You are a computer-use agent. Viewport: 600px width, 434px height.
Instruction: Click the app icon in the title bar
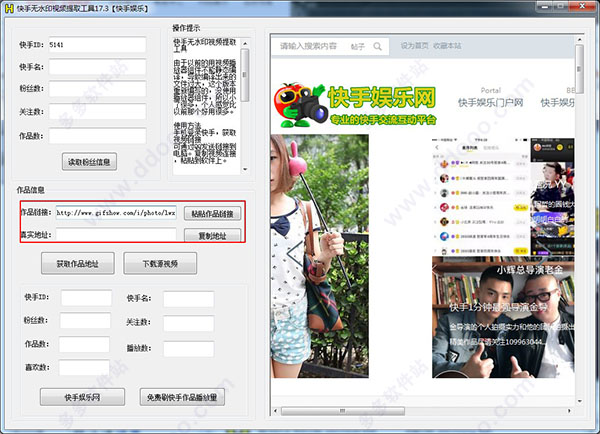(9, 8)
